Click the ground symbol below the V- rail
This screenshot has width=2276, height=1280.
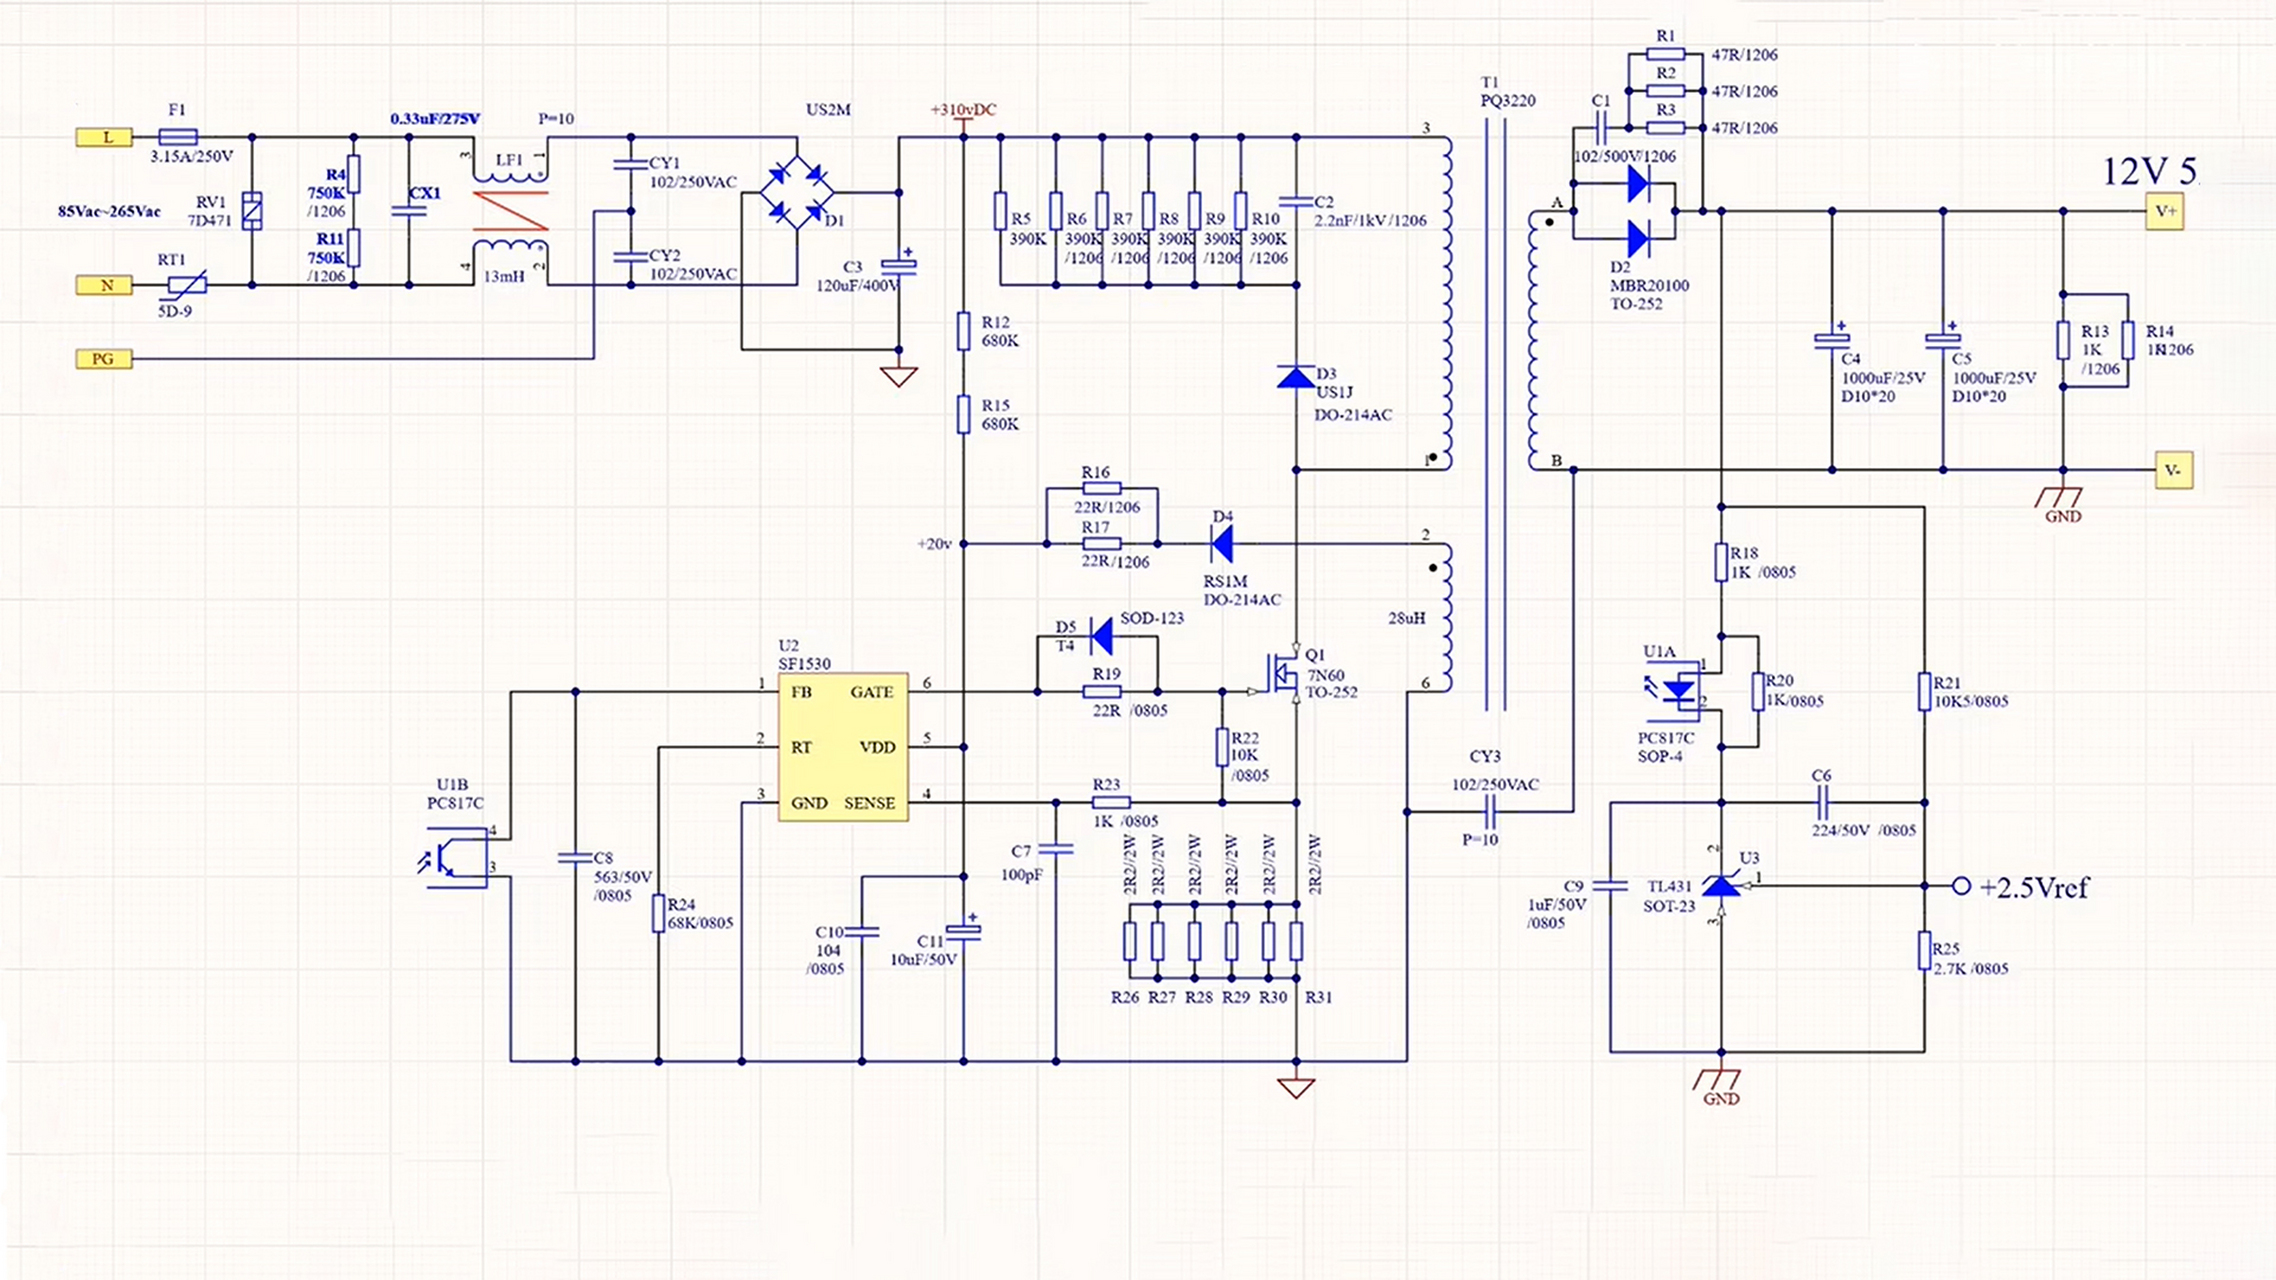2059,497
